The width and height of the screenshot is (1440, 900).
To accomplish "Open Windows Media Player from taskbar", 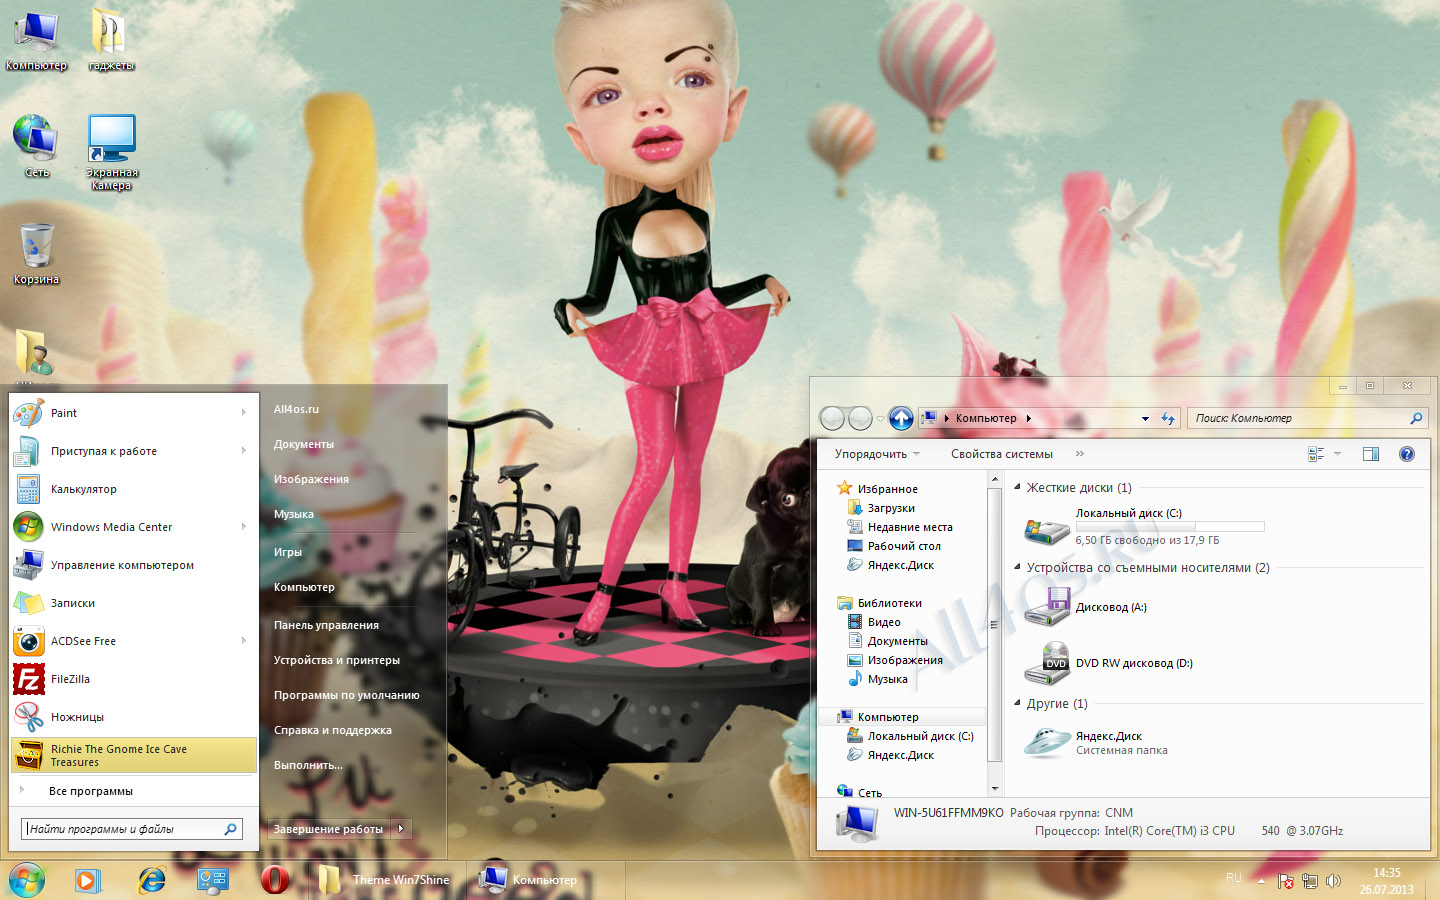I will click(88, 880).
